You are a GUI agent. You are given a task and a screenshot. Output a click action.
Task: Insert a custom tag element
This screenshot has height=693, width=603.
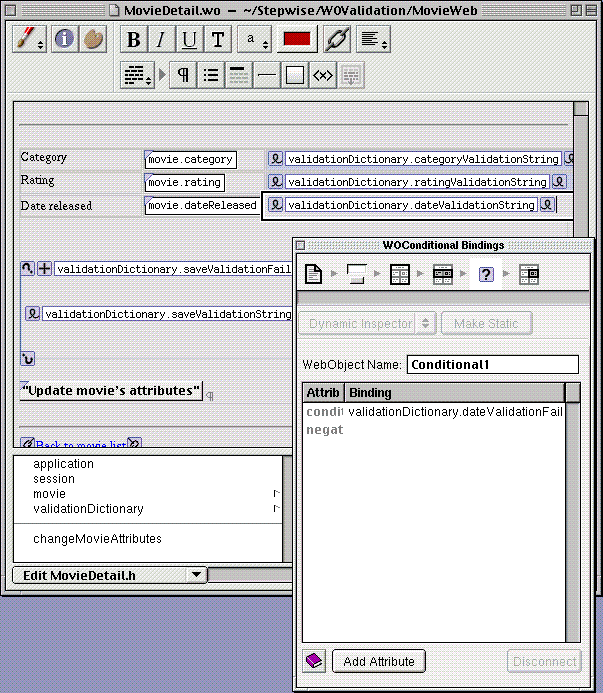click(322, 75)
